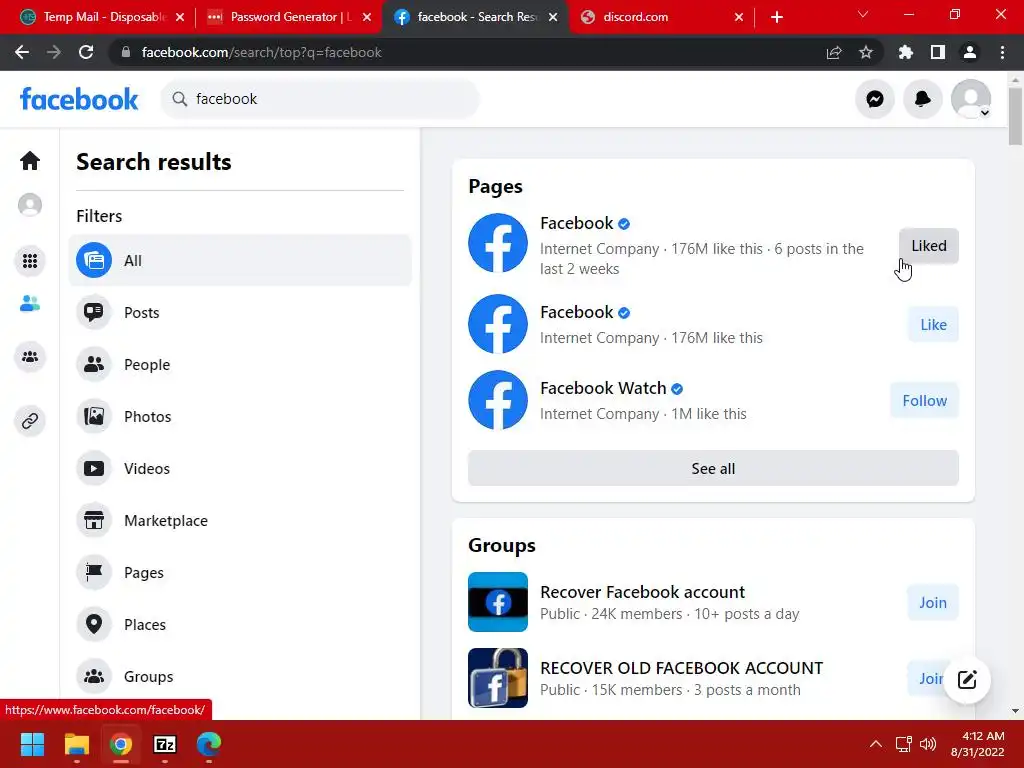Go back in browser
This screenshot has height=768, width=1024.
point(22,52)
